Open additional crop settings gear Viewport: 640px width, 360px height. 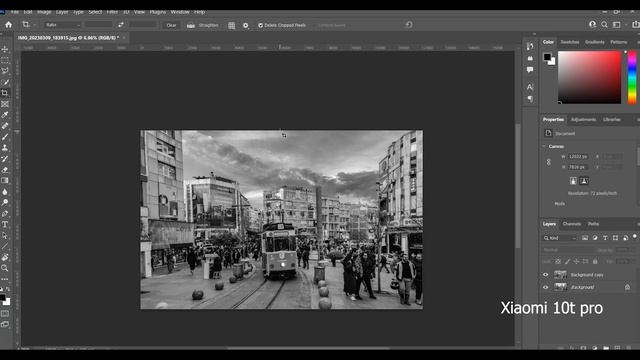click(x=245, y=25)
